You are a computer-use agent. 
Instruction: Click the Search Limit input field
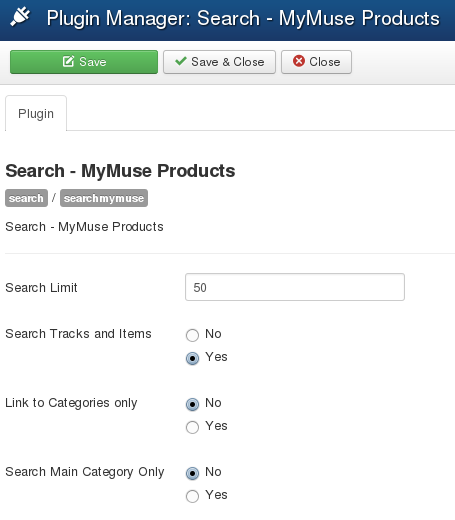tap(295, 287)
